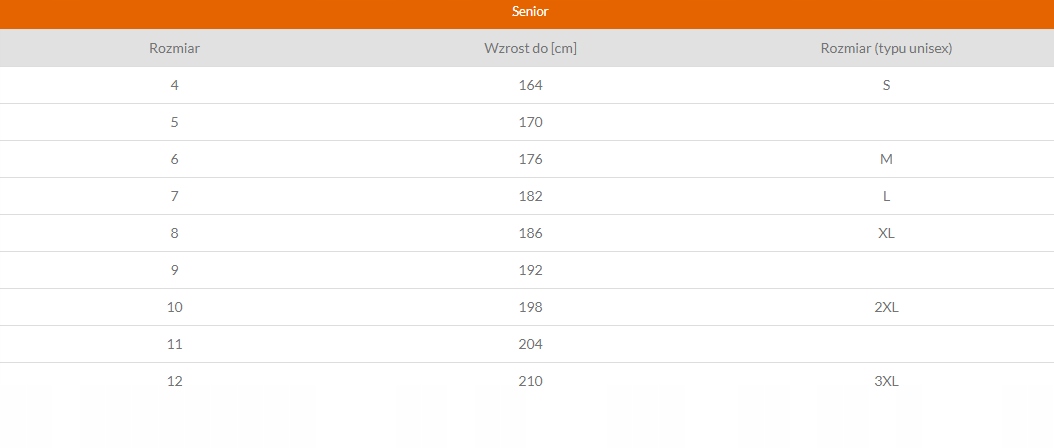Click the 186 height value

pos(530,233)
